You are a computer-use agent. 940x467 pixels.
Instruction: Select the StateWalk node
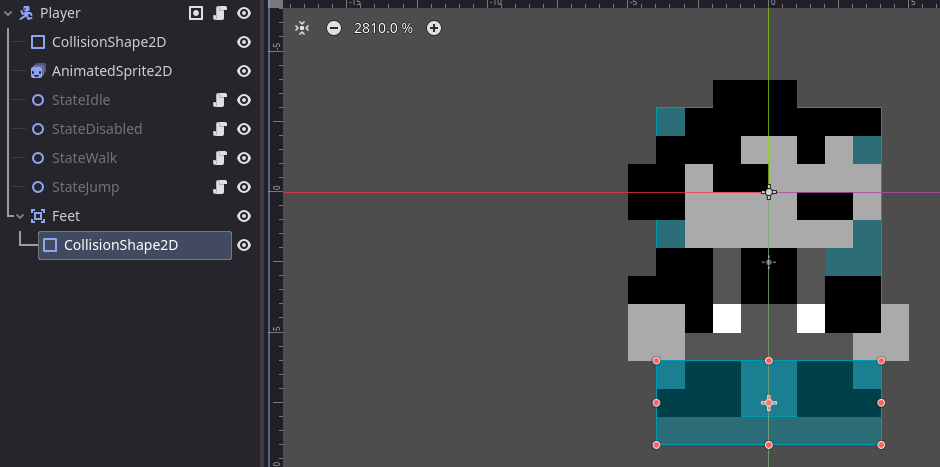(85, 158)
